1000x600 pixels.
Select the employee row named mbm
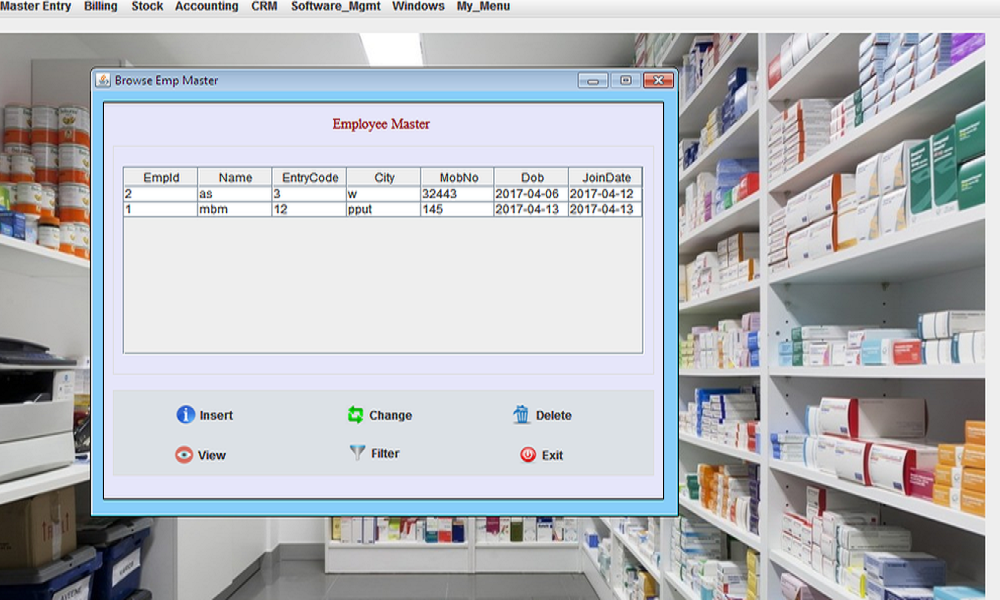[x=235, y=210]
